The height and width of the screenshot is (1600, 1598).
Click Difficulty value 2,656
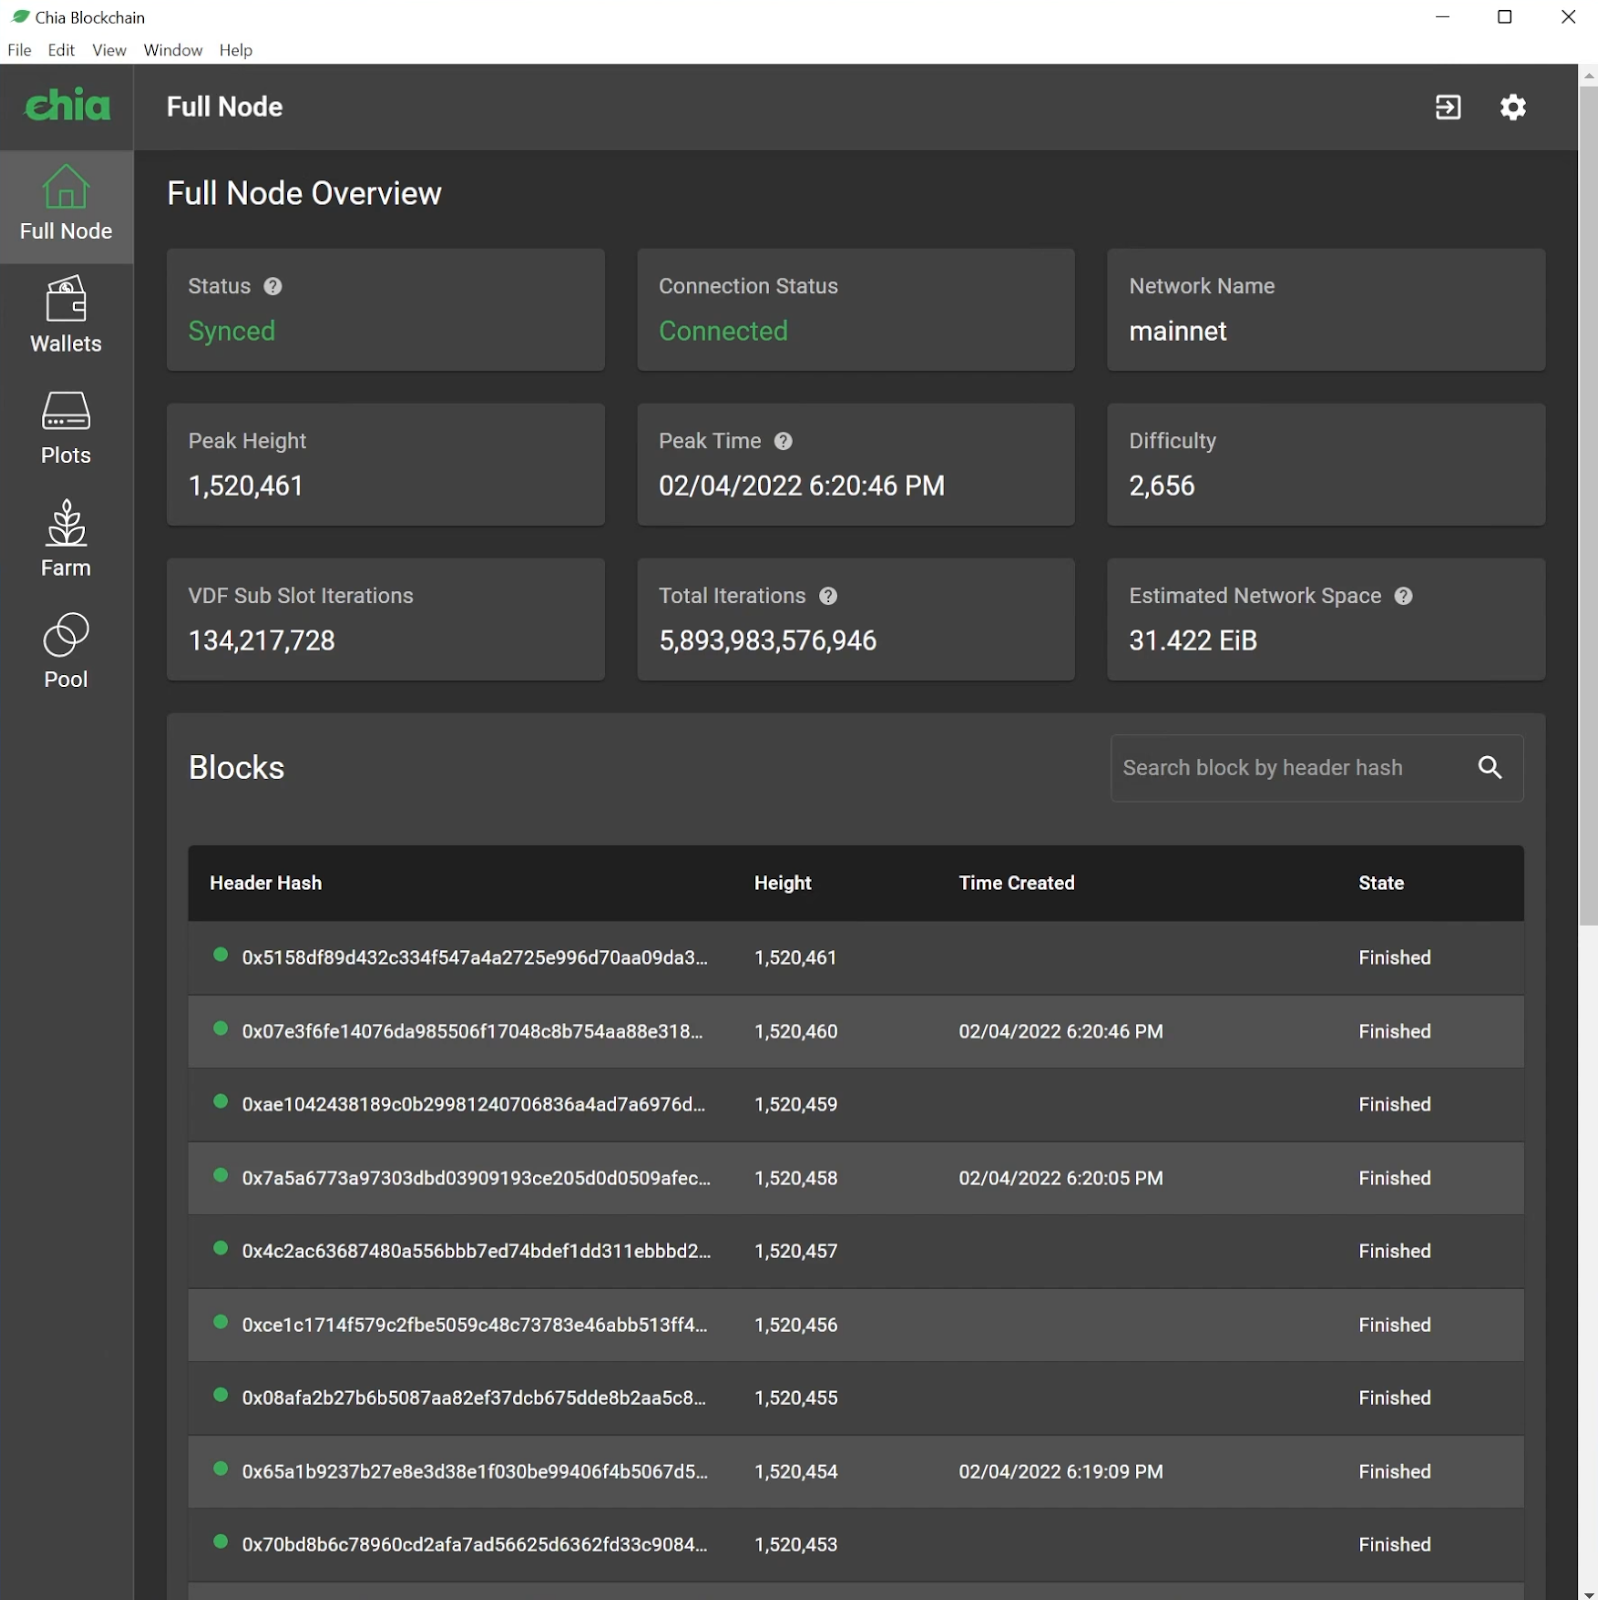[x=1162, y=486]
